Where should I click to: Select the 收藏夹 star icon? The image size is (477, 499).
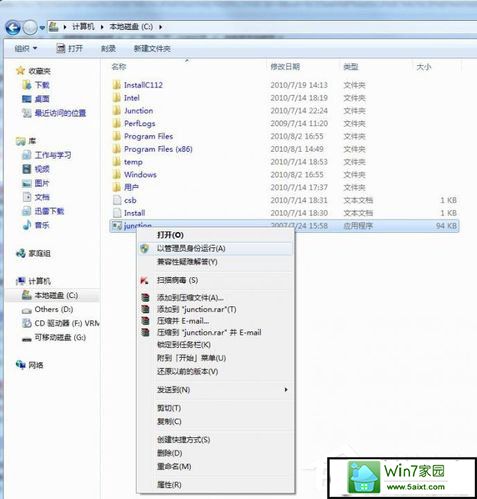click(21, 71)
